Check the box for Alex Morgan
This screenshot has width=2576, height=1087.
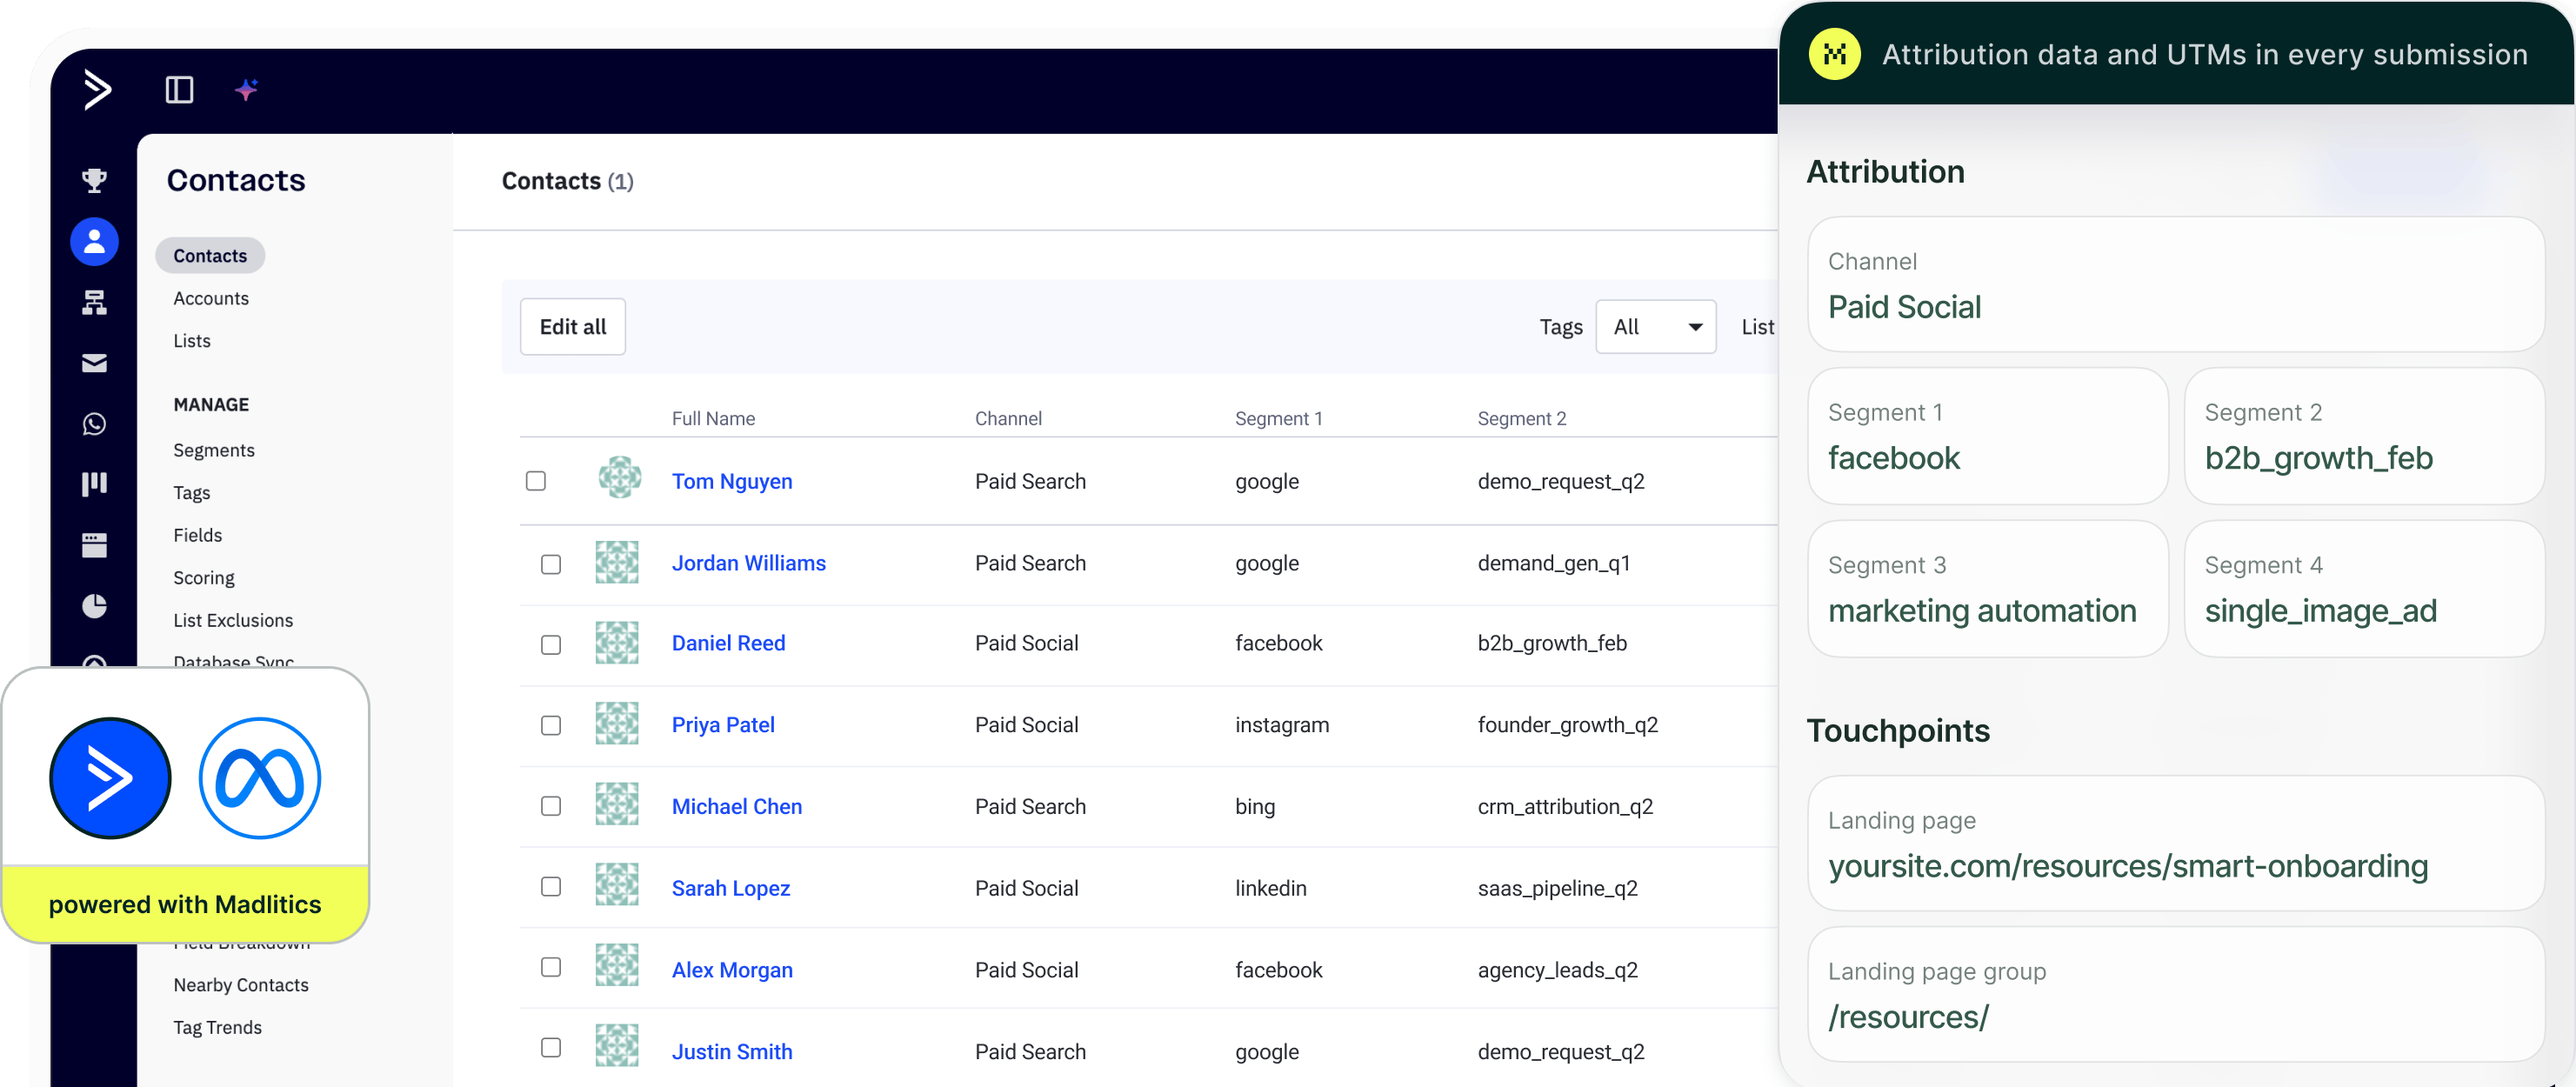point(551,967)
